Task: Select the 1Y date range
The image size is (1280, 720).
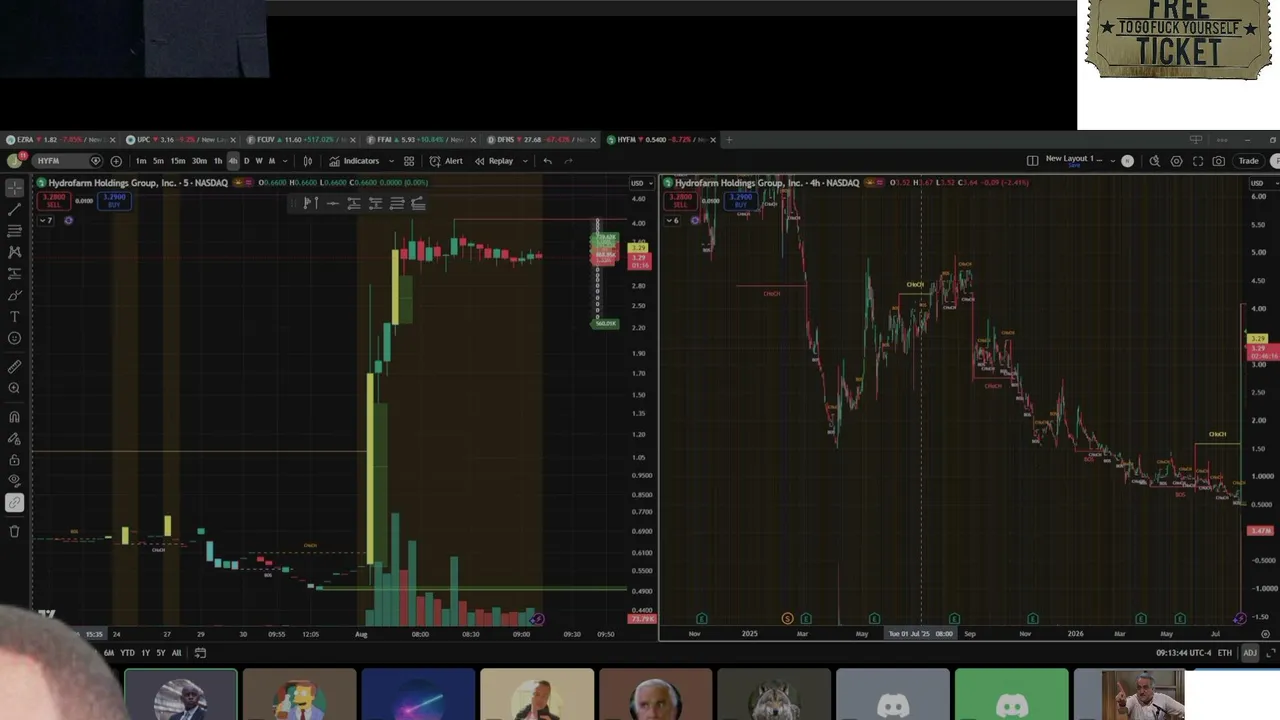Action: [145, 653]
